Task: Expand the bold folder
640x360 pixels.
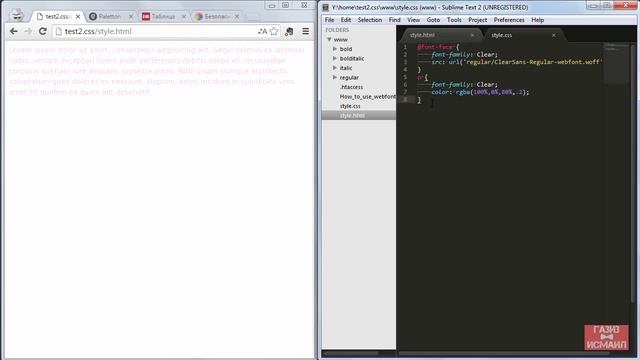Action: click(x=335, y=49)
